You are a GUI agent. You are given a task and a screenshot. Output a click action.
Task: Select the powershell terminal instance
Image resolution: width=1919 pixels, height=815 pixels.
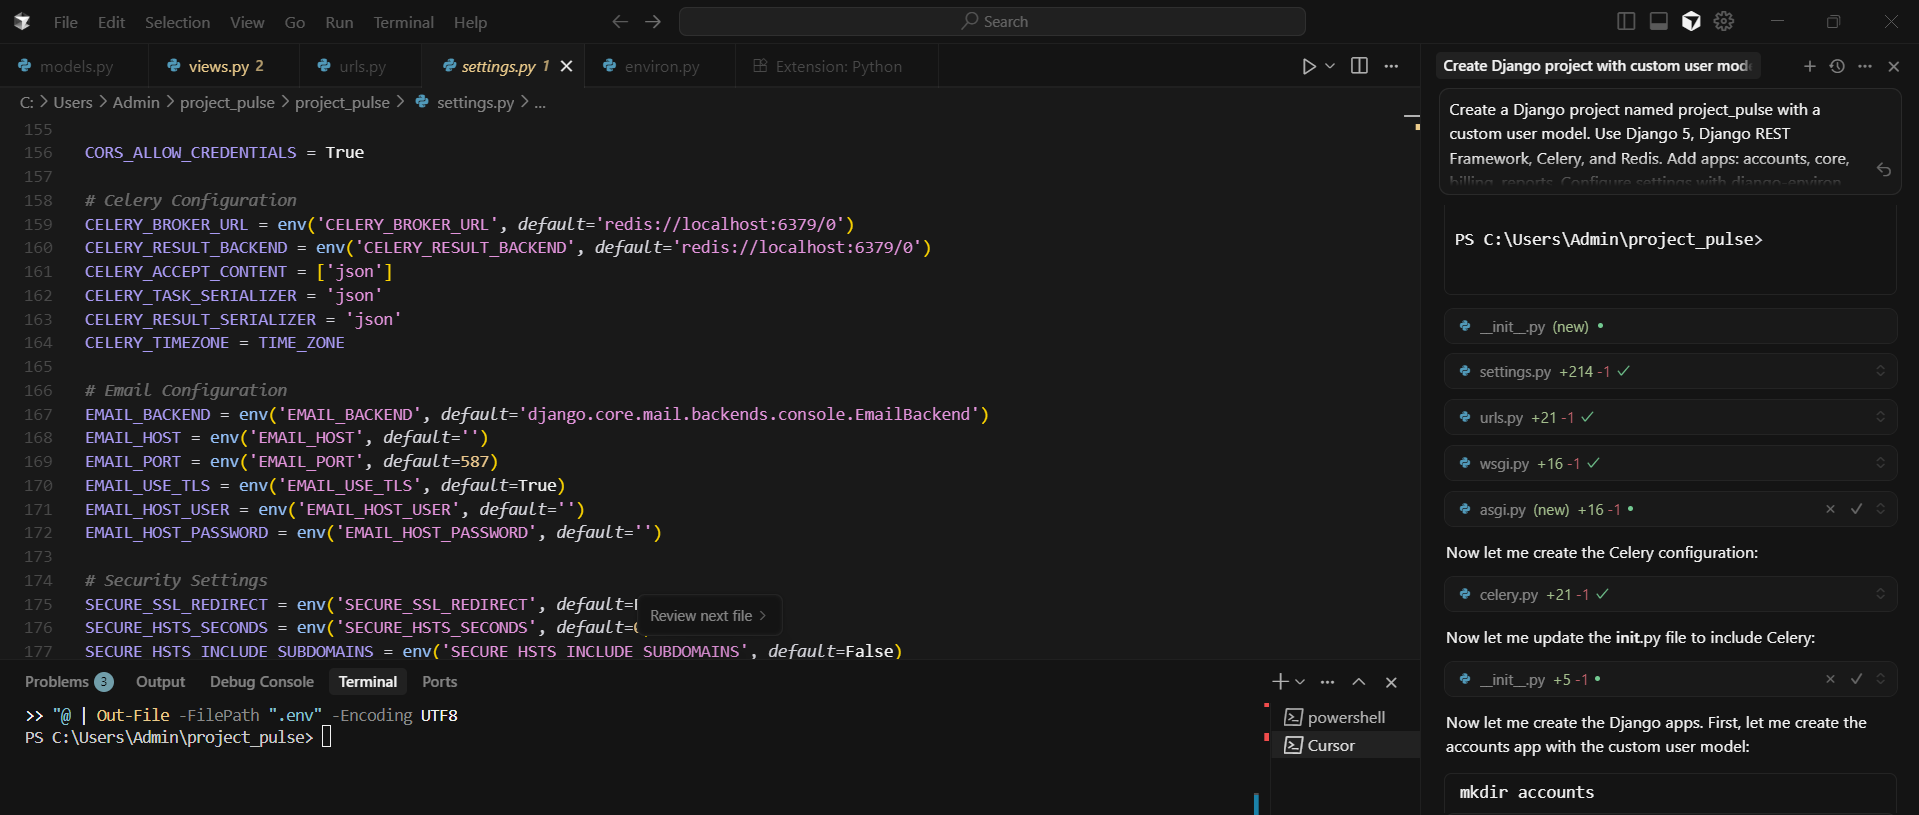1346,717
